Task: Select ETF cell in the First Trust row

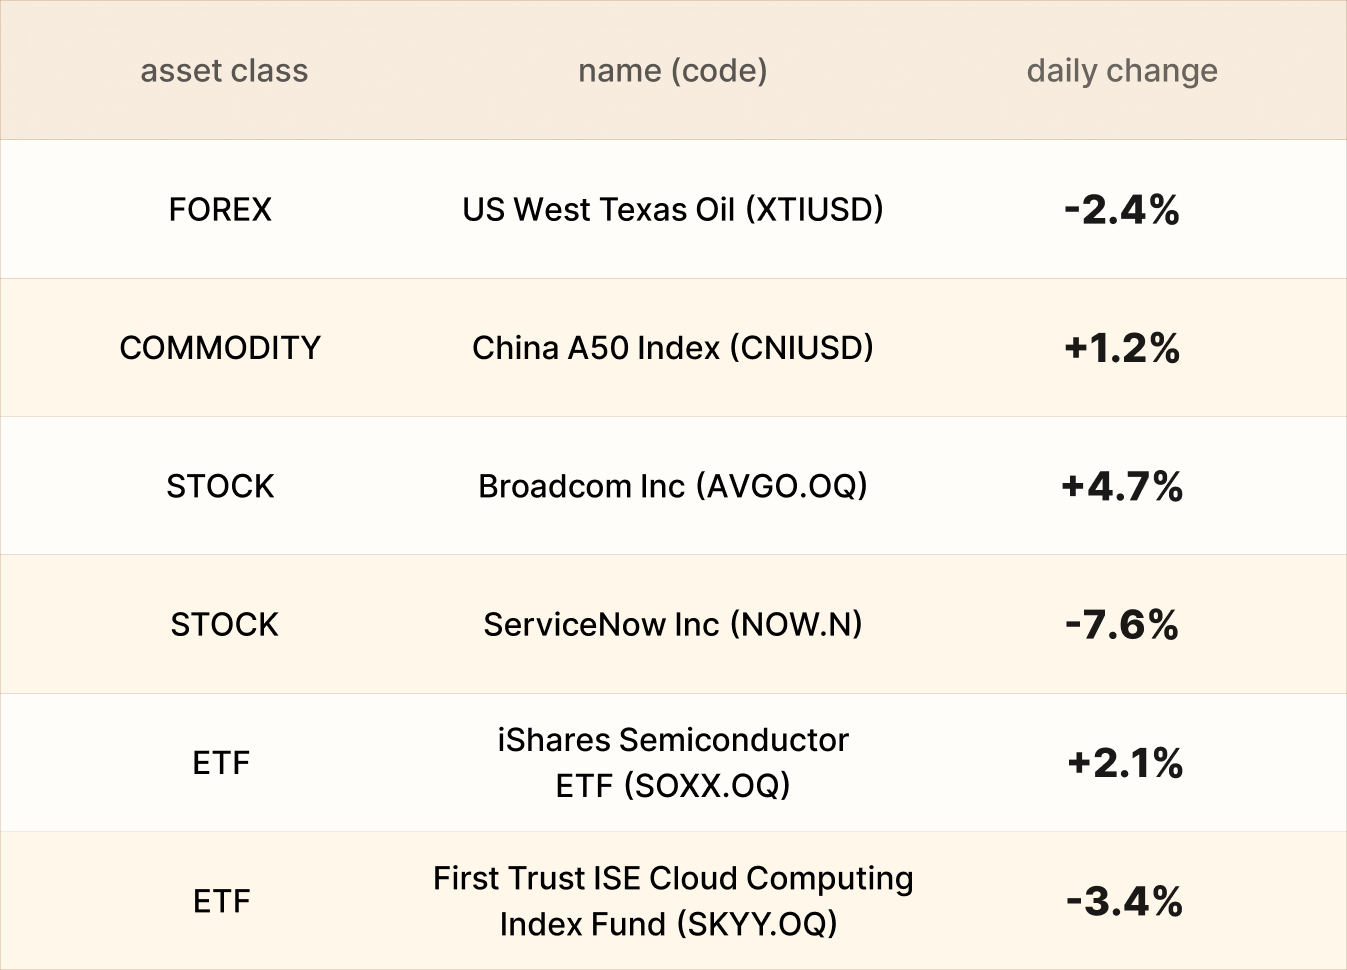Action: coord(221,901)
